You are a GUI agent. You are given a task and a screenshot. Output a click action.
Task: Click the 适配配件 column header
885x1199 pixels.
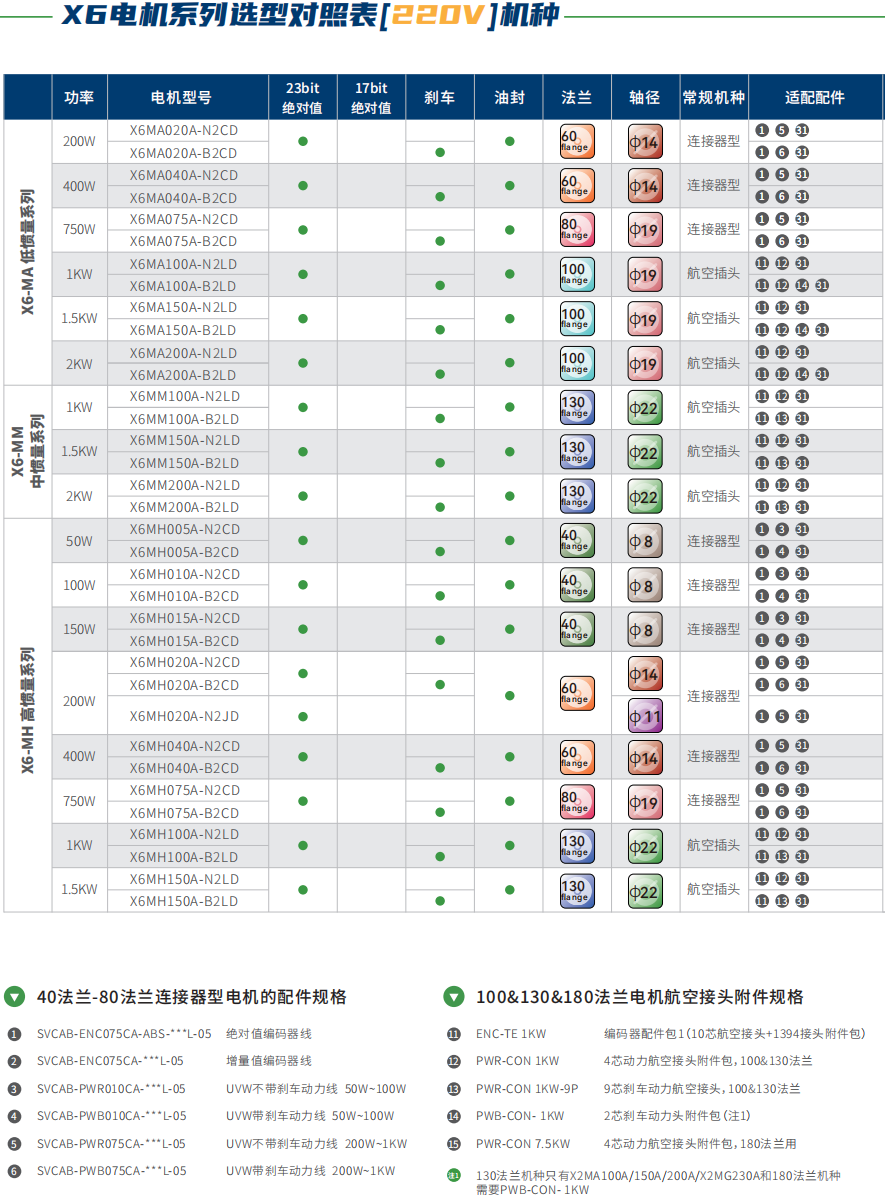tap(815, 98)
